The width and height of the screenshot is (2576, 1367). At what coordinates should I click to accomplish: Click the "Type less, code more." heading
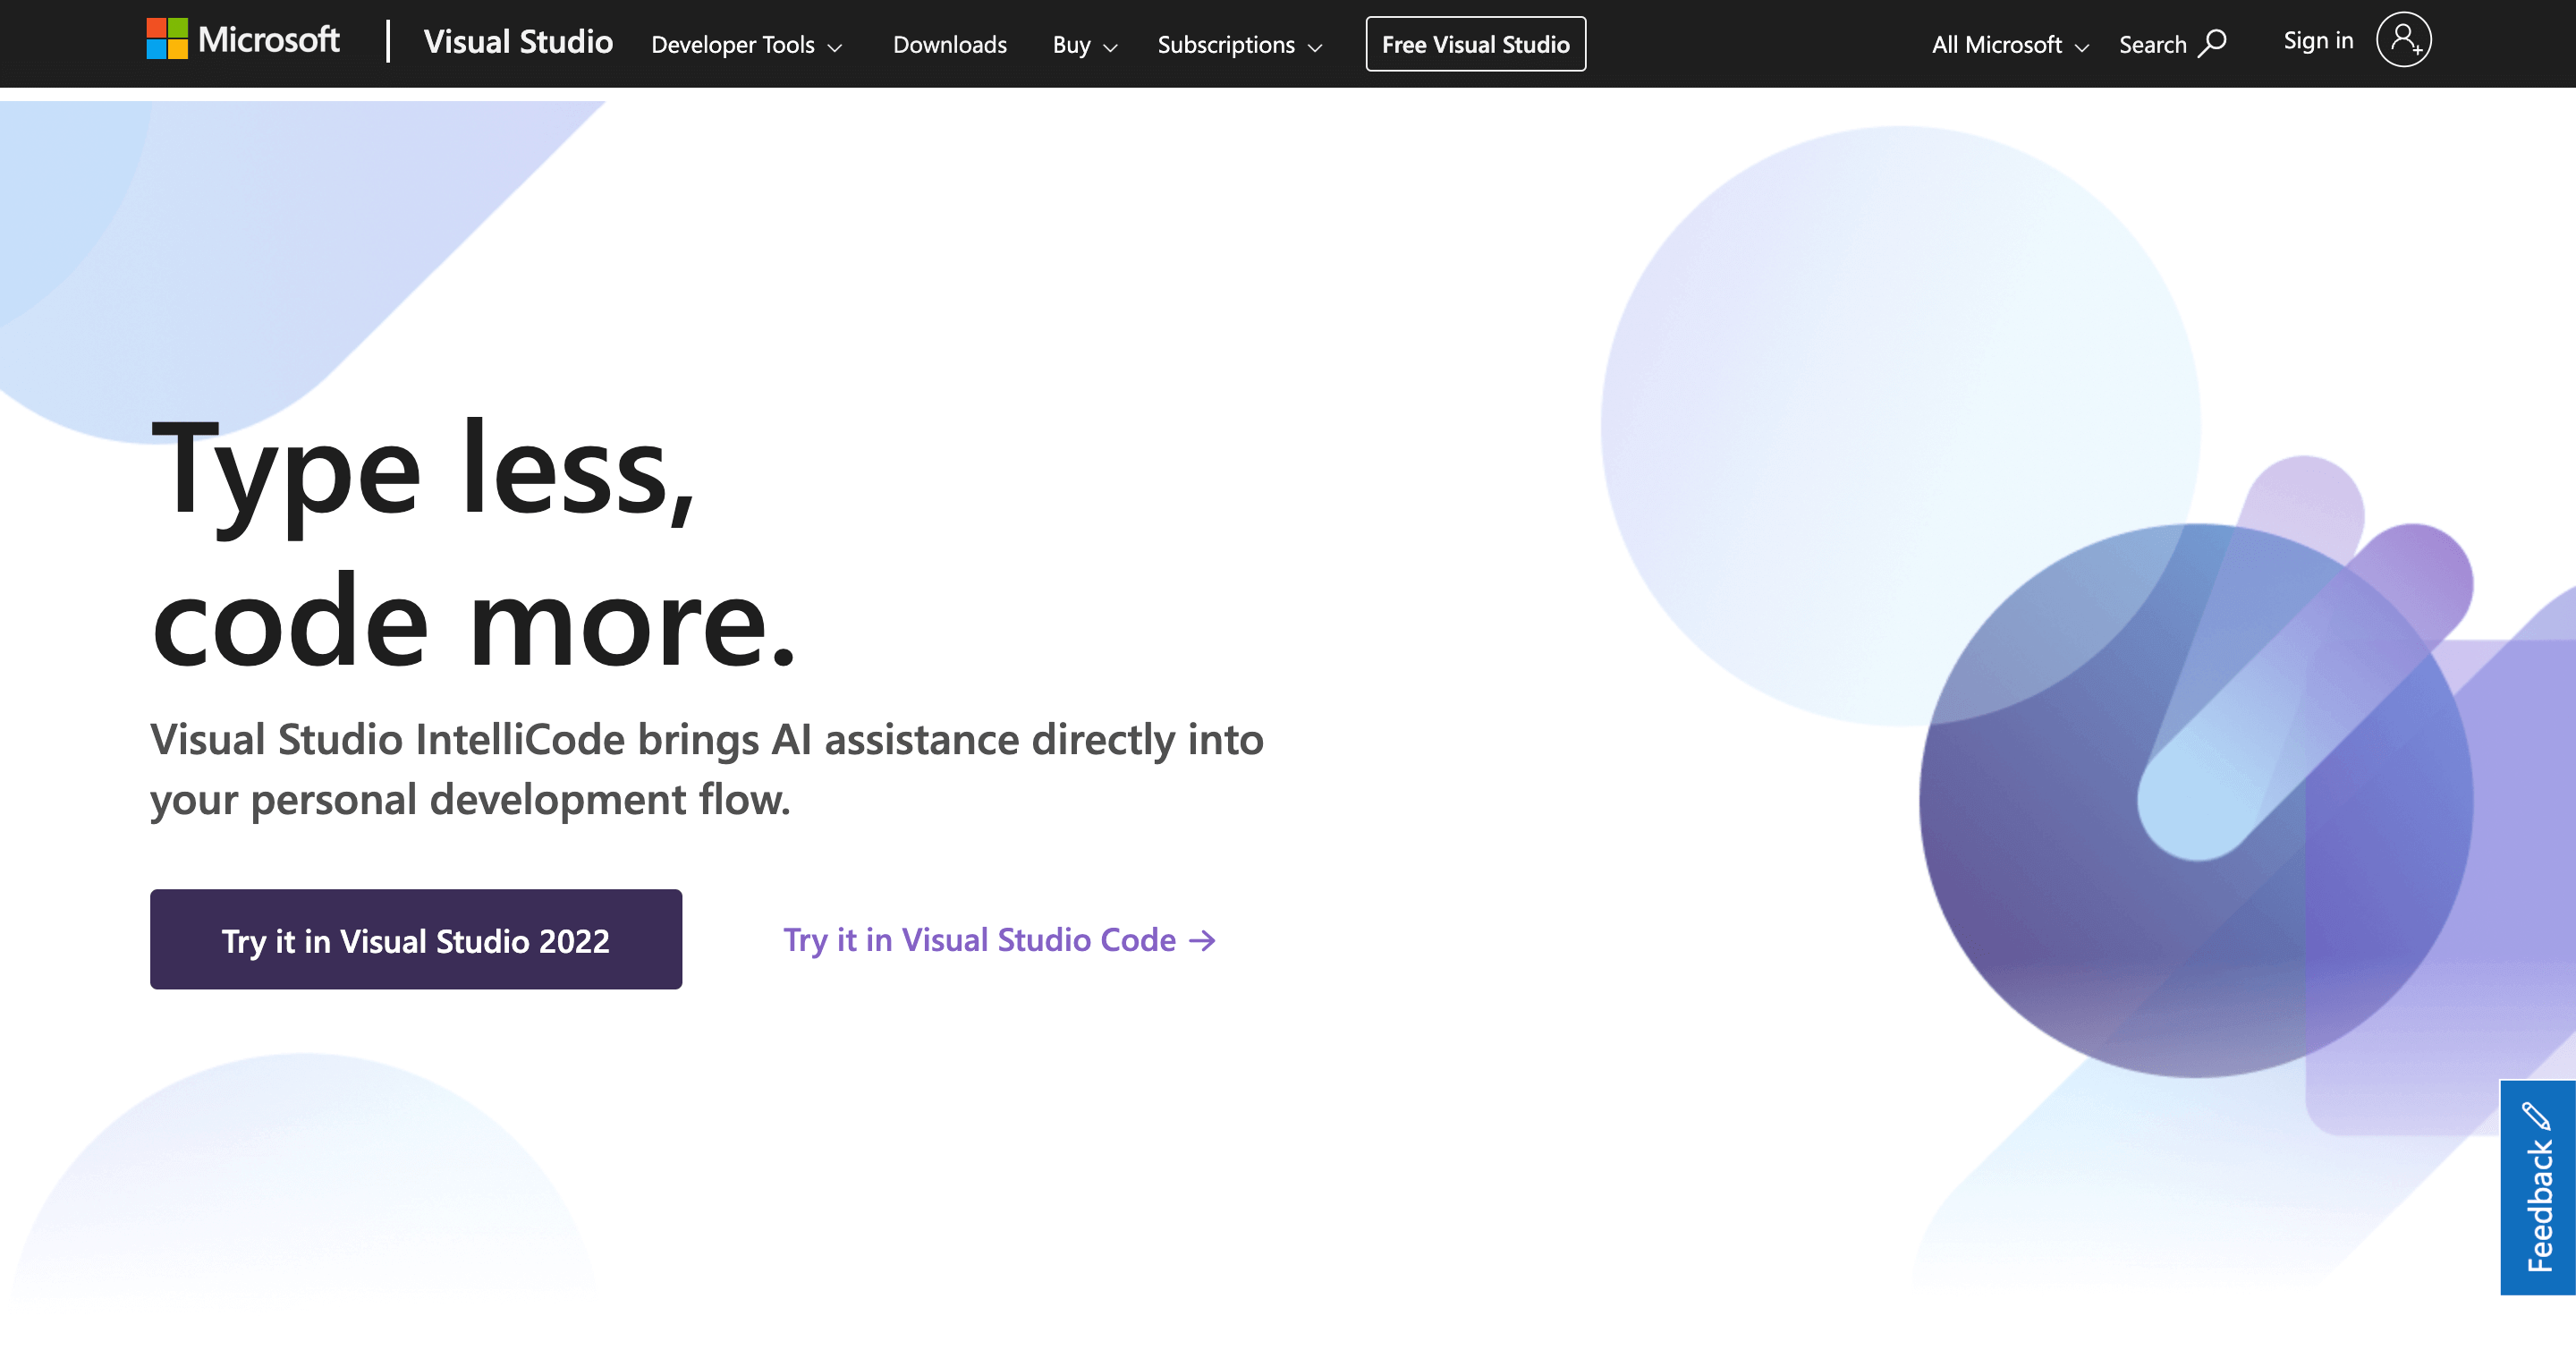[x=473, y=545]
